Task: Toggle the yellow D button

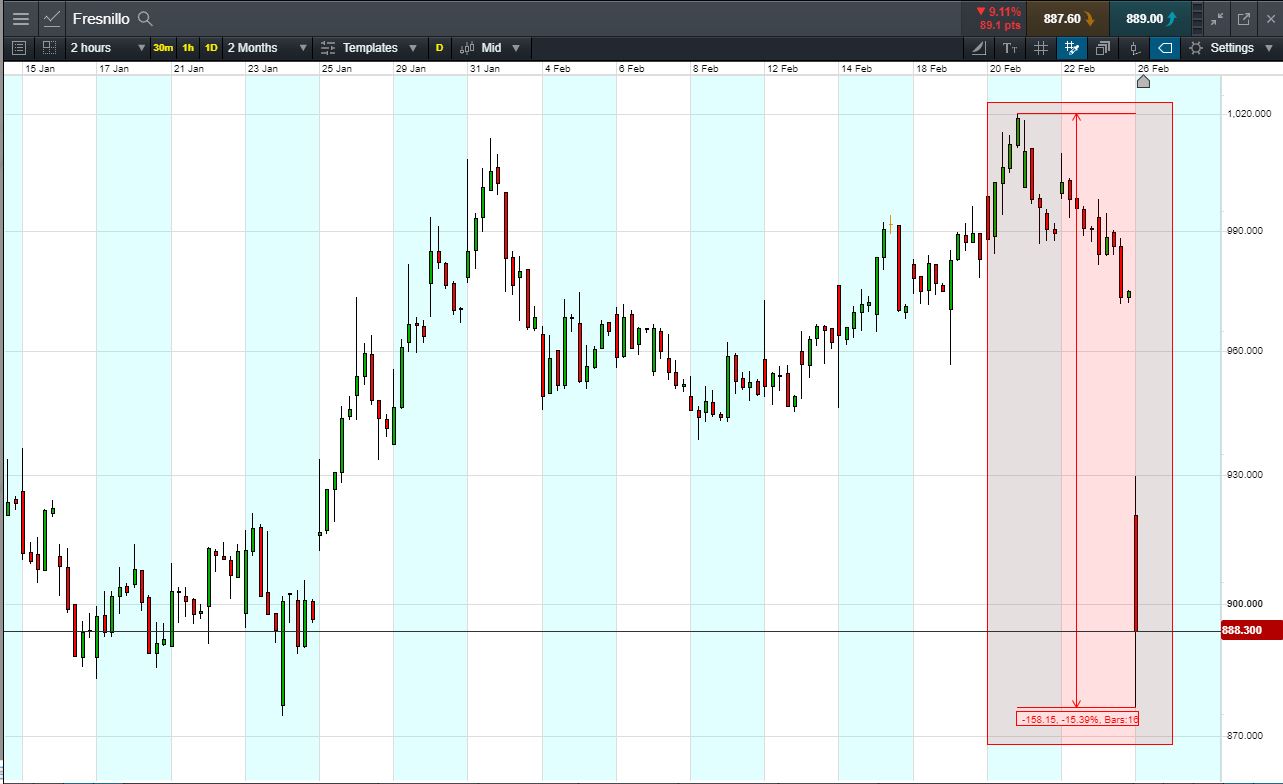Action: click(x=439, y=48)
